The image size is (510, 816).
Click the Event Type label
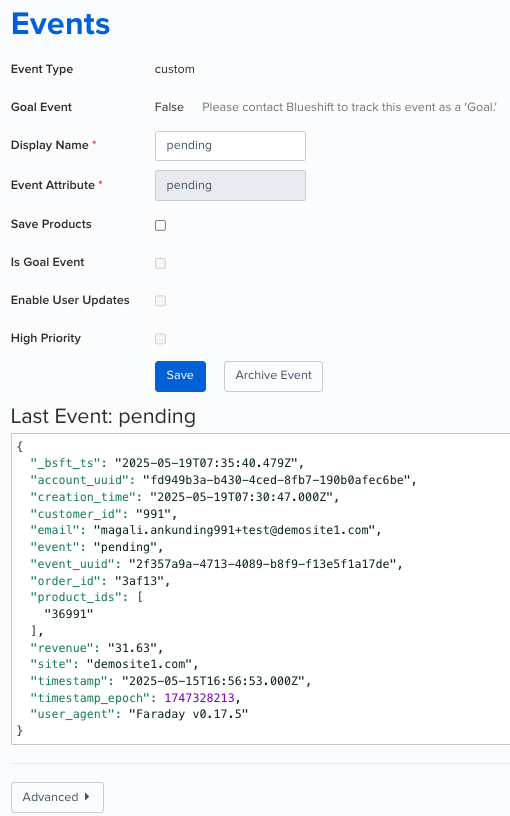point(42,69)
